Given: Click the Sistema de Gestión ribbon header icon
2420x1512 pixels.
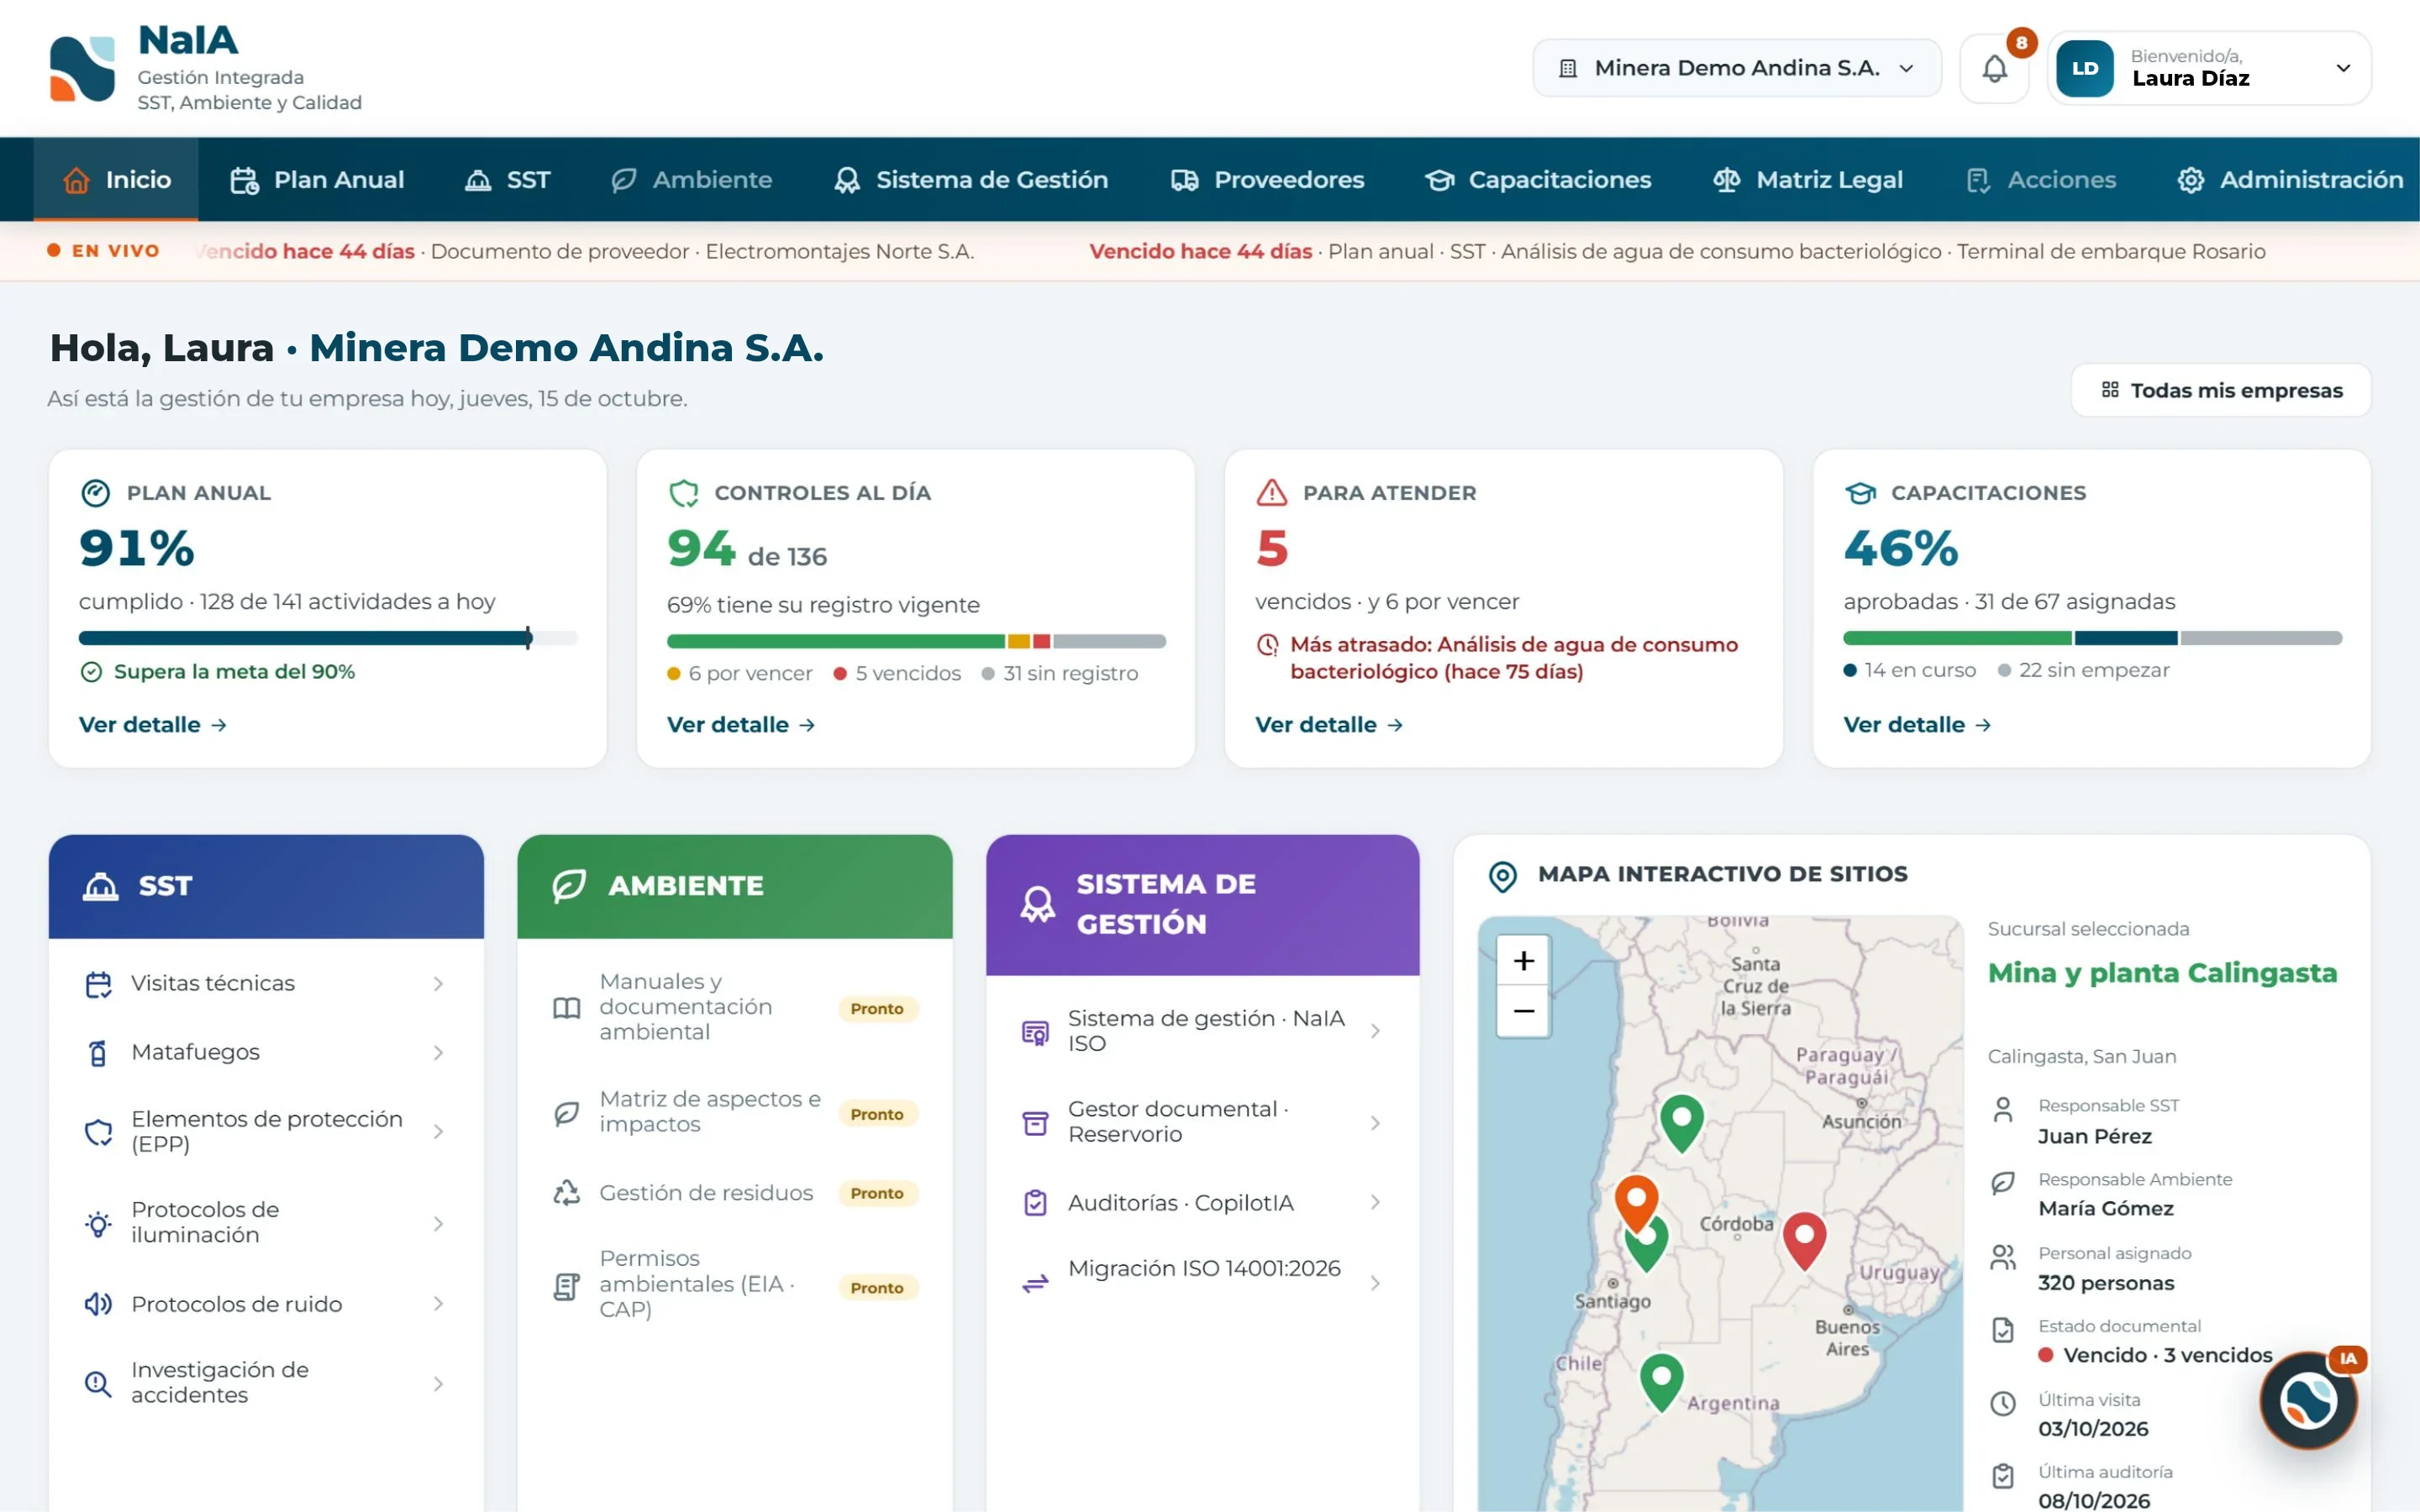Looking at the screenshot, I should (x=1037, y=904).
